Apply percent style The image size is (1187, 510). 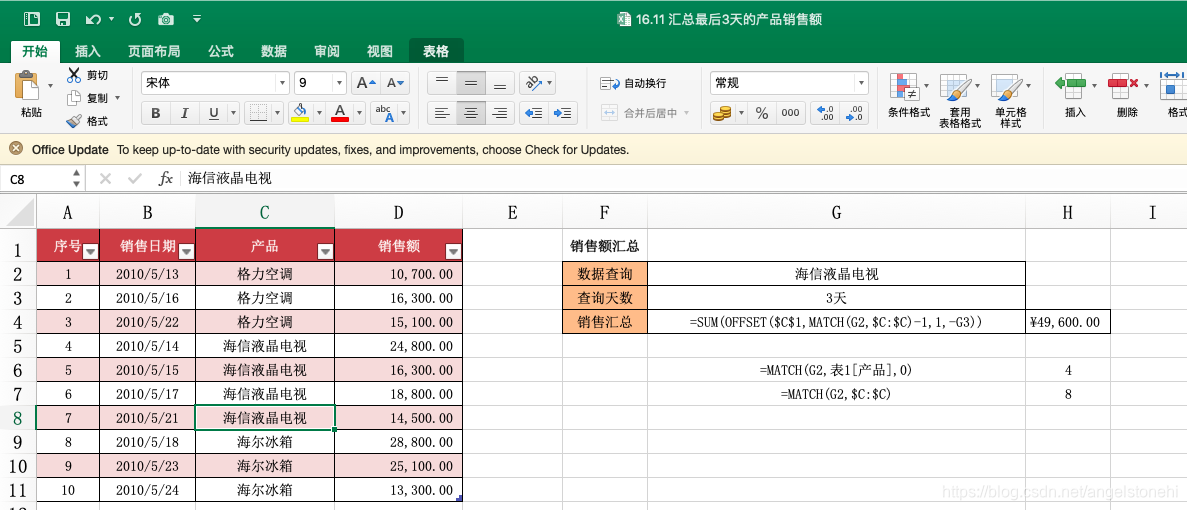762,114
